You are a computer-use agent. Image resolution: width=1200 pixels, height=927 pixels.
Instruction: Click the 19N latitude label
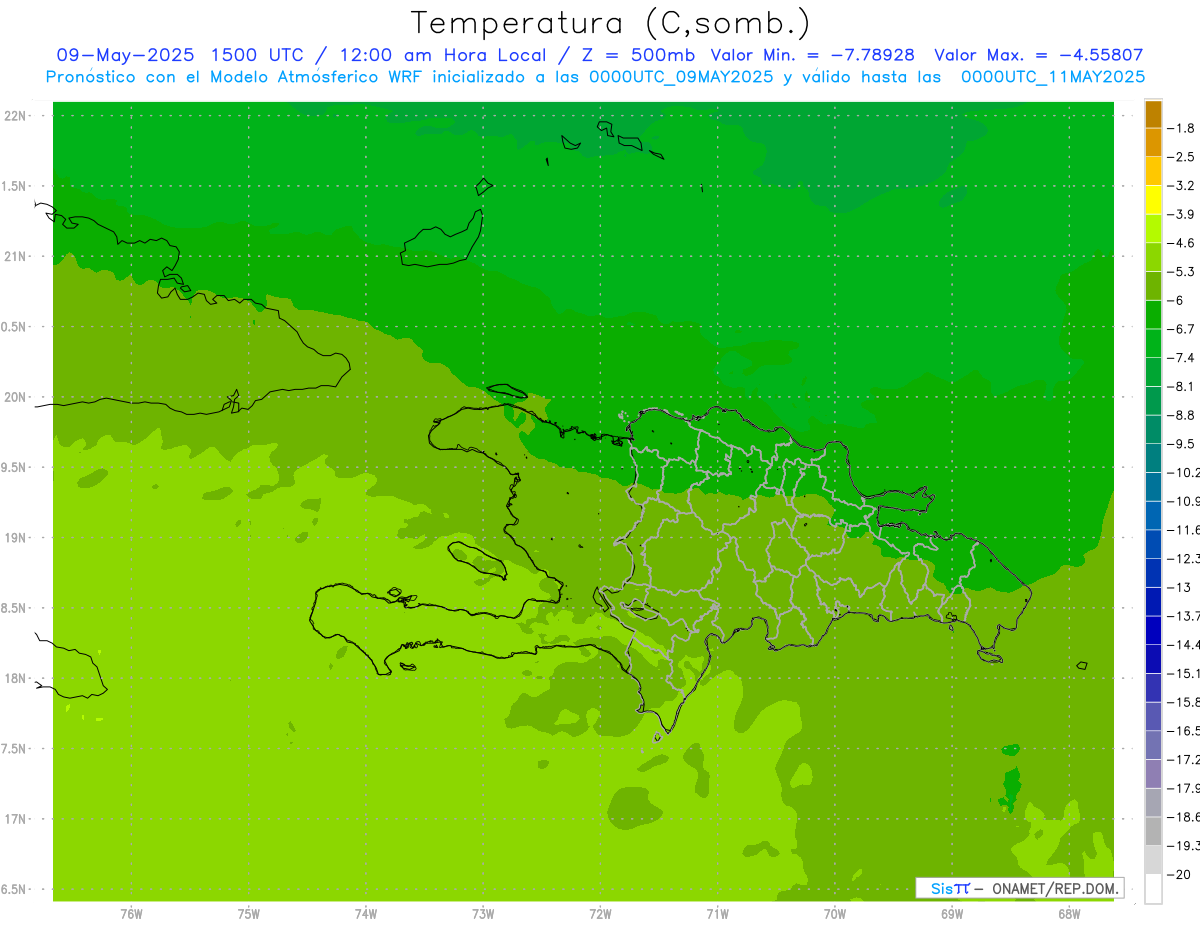click(16, 538)
